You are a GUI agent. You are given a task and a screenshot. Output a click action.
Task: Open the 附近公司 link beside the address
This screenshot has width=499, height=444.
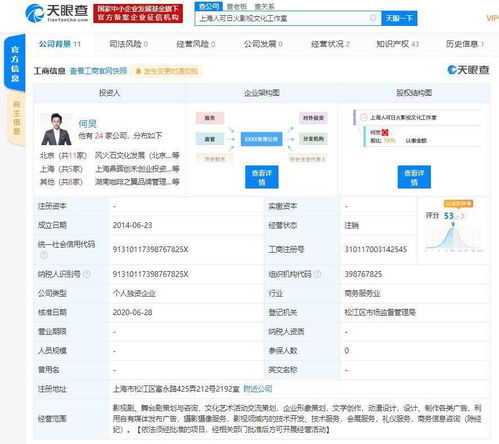pyautogui.click(x=258, y=389)
